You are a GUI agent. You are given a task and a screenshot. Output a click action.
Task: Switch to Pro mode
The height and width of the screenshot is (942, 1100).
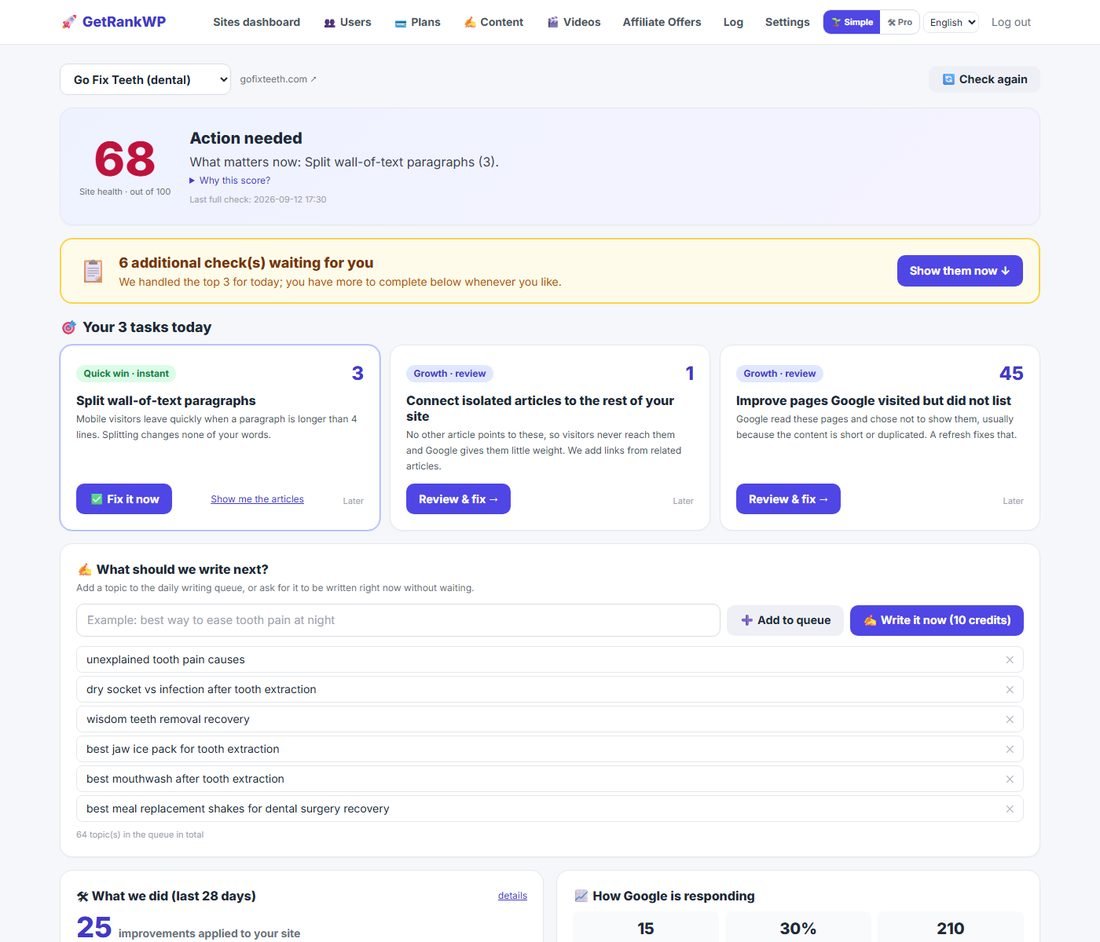click(899, 22)
